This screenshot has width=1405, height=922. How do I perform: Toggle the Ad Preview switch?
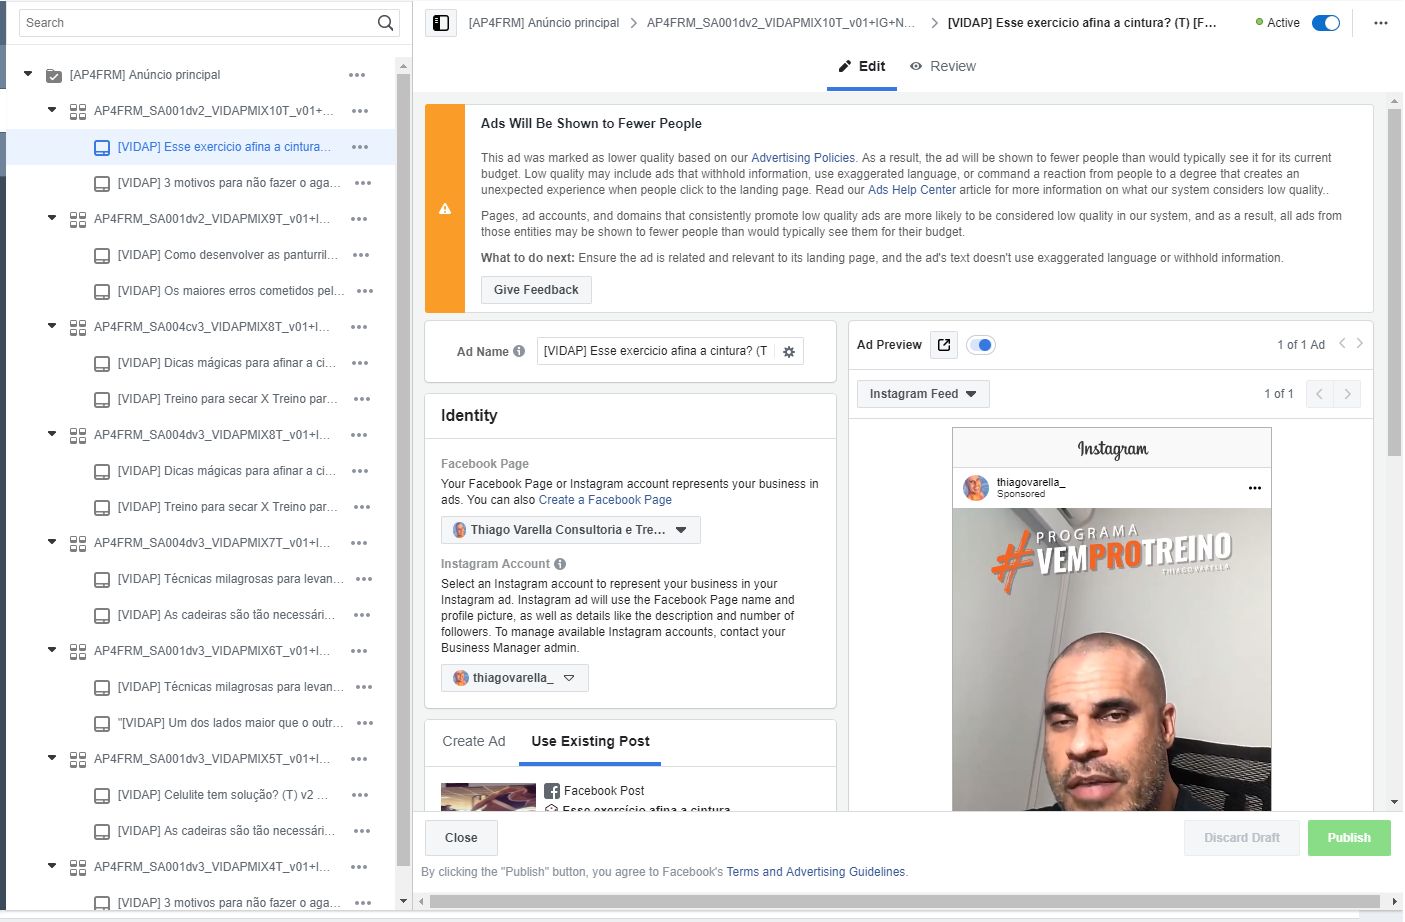tap(981, 345)
